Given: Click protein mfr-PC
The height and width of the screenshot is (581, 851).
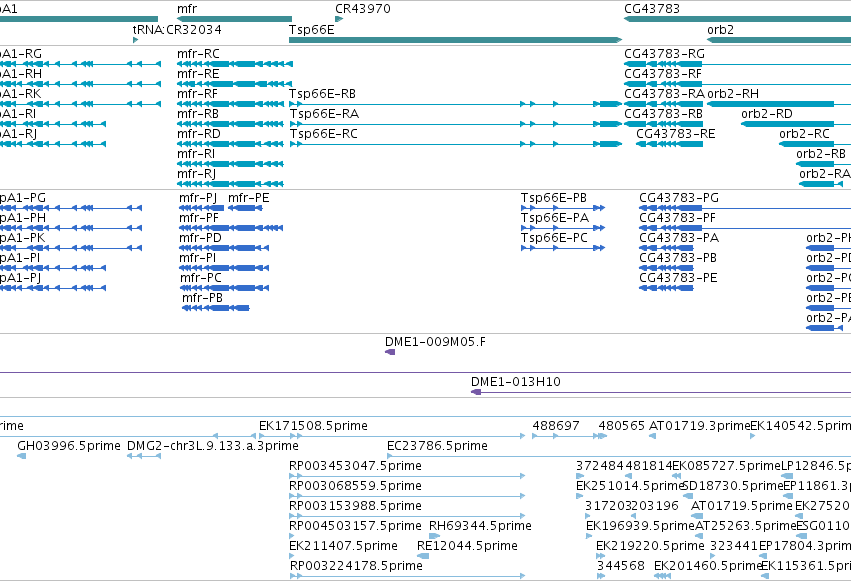Looking at the screenshot, I should coord(224,288).
